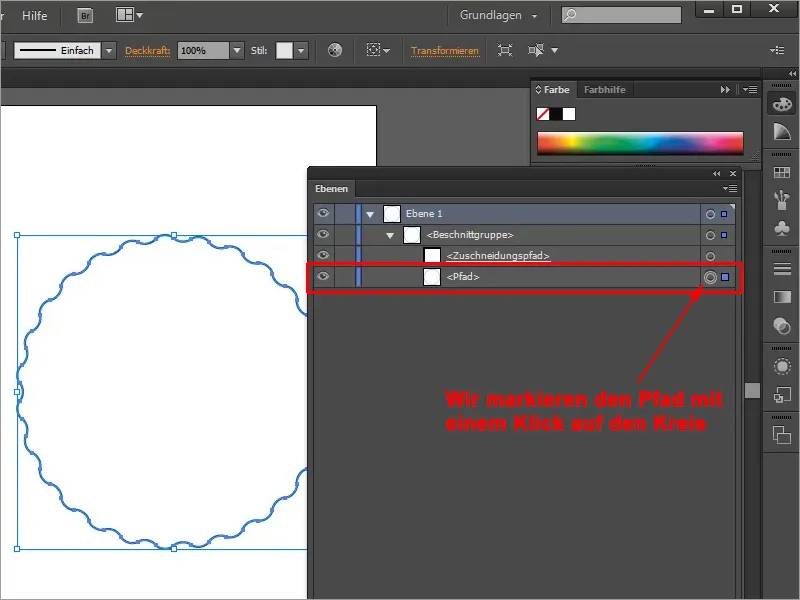Click the Transformieren link
Screen dimensions: 800x600
(445, 48)
